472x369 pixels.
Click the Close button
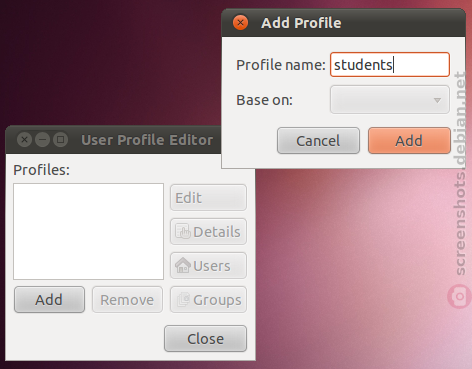[x=205, y=338]
